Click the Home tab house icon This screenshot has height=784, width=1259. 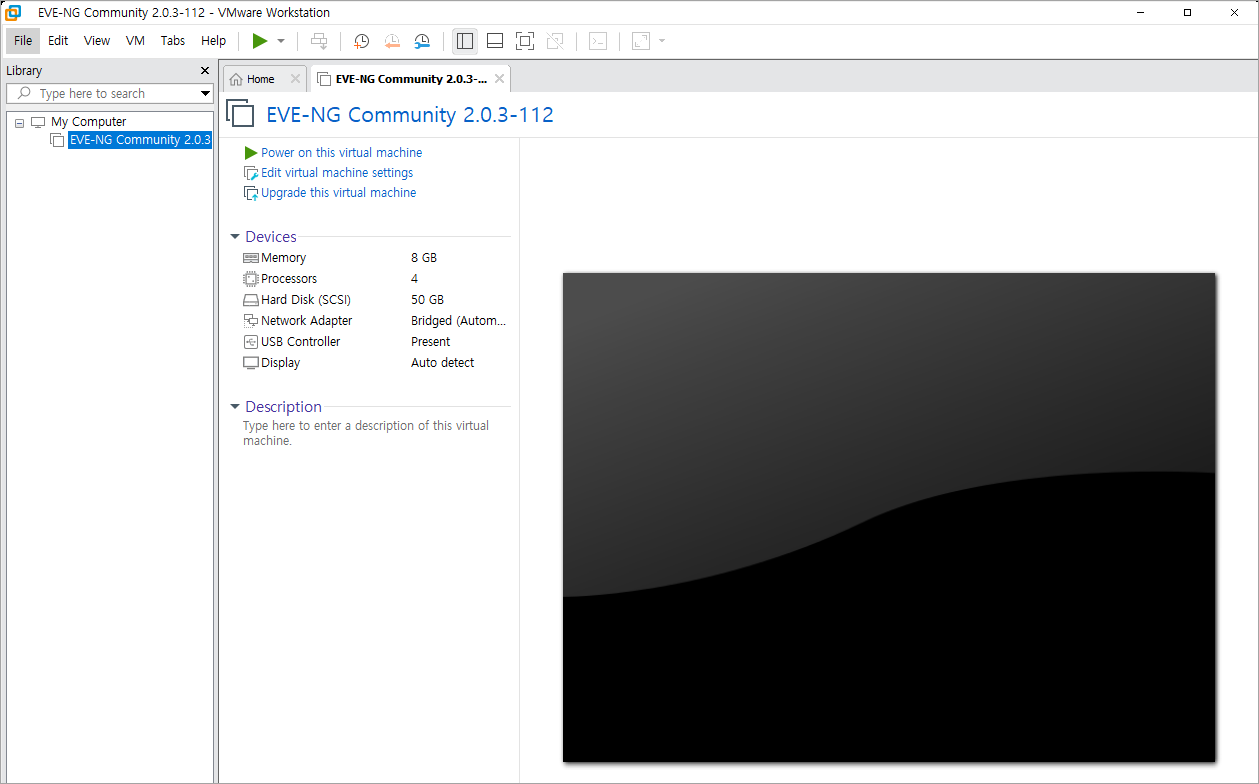tap(237, 79)
